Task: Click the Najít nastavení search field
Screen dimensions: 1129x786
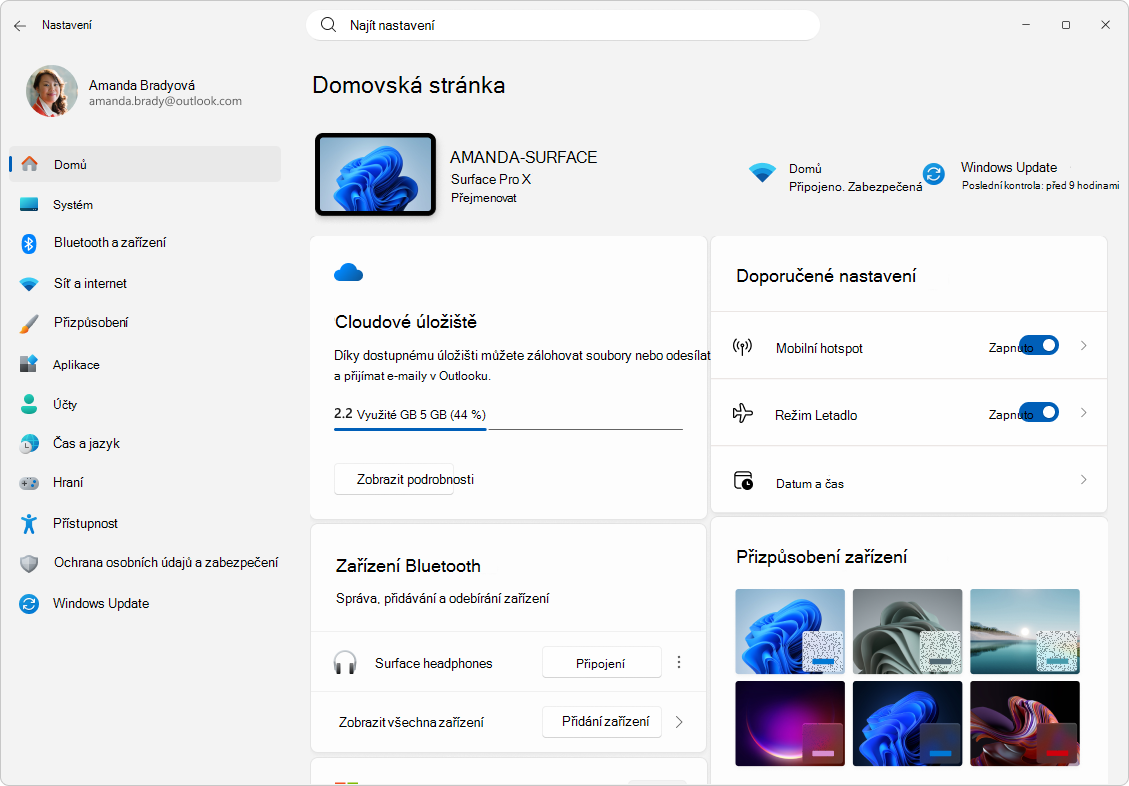Action: 563,25
